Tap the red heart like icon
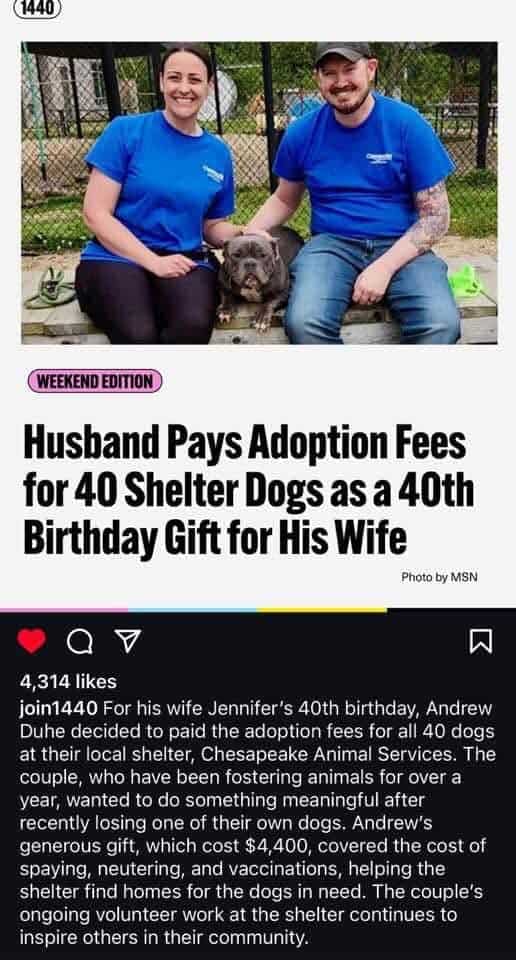The width and height of the screenshot is (516, 960). [x=31, y=640]
